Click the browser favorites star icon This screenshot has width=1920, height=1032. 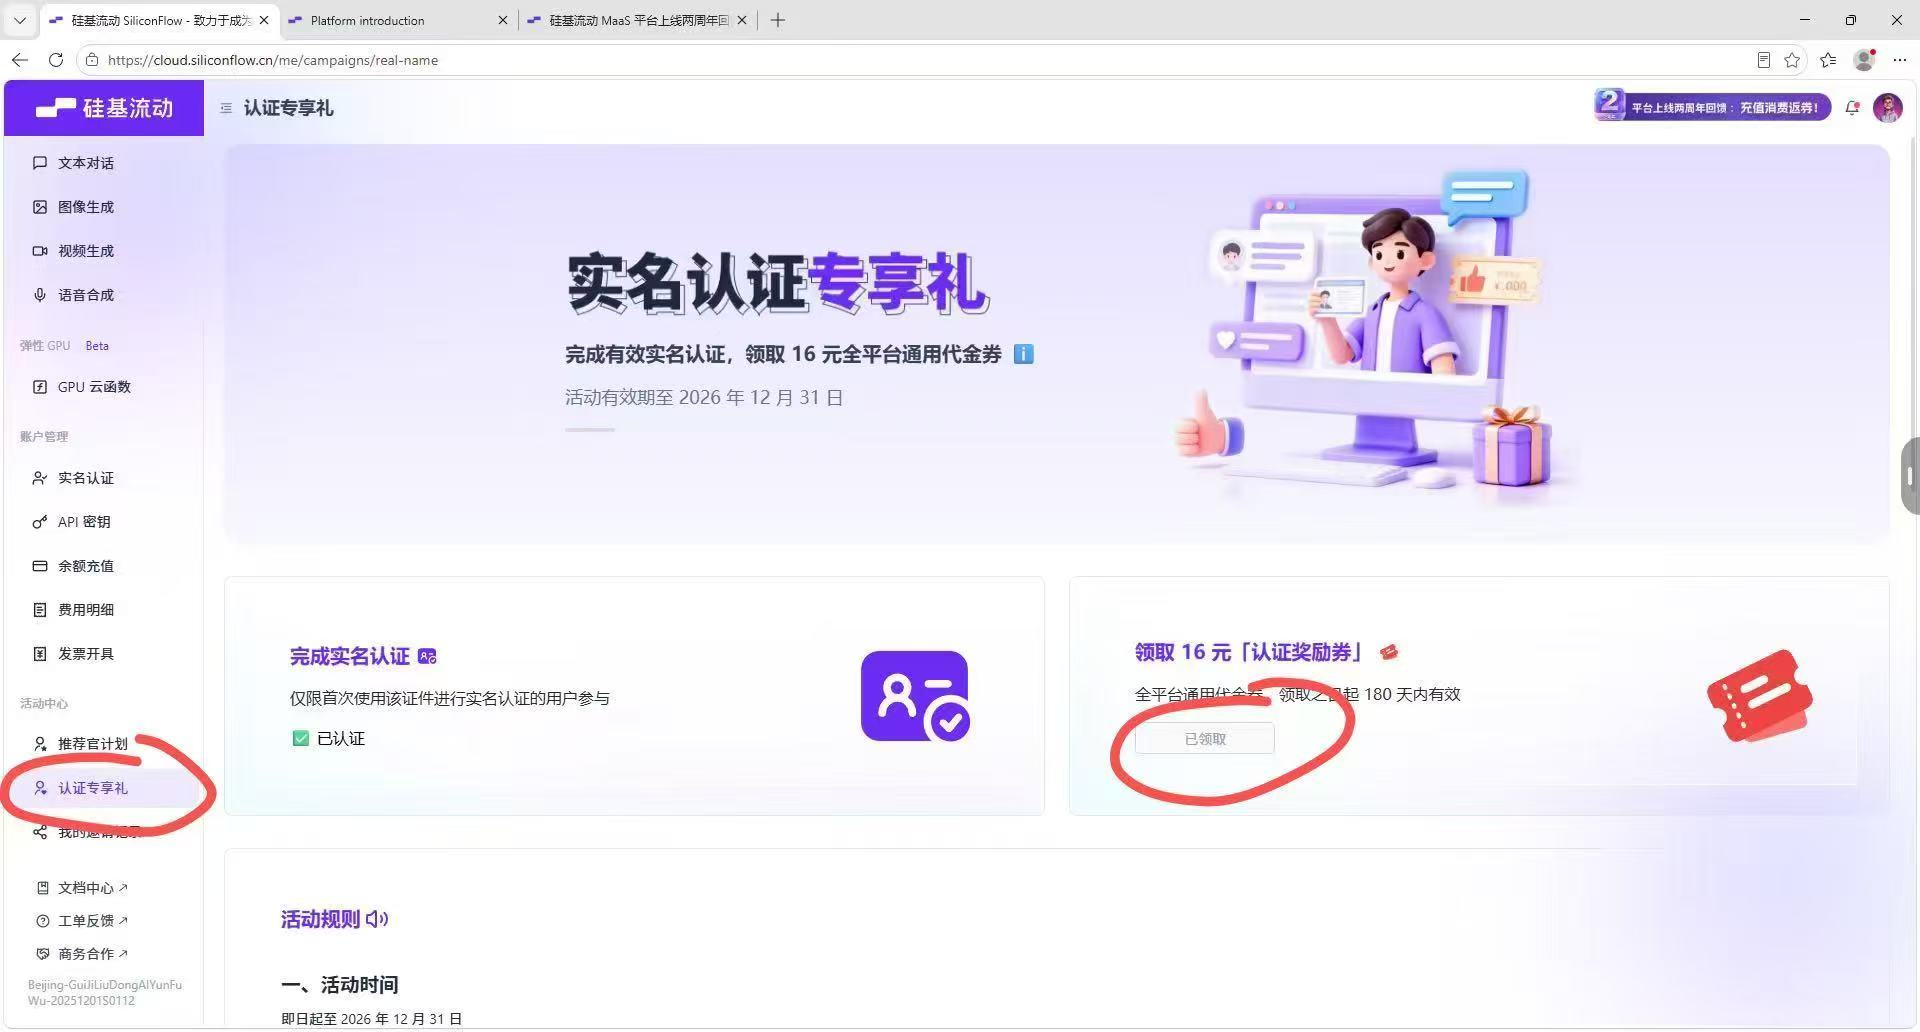tap(1792, 60)
